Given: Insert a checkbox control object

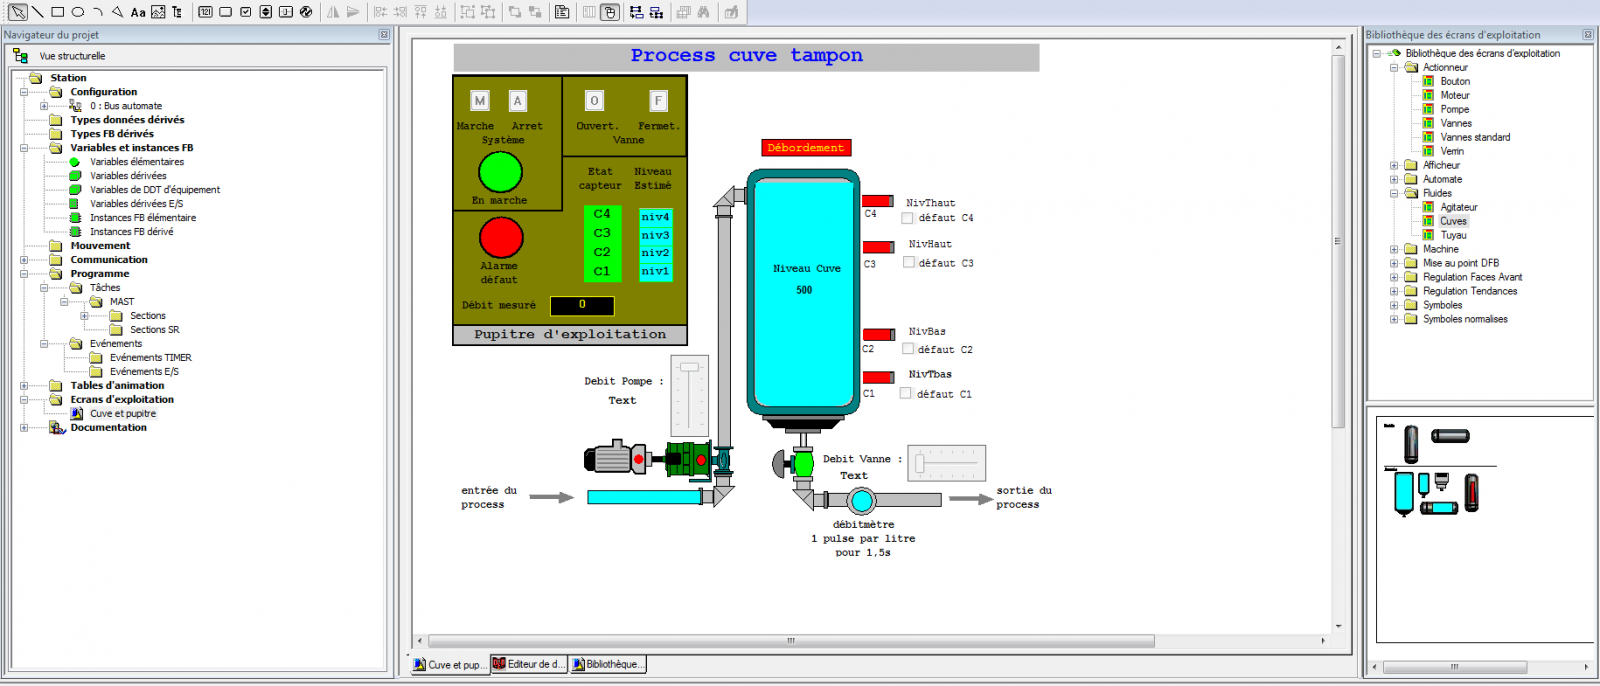Looking at the screenshot, I should point(245,12).
